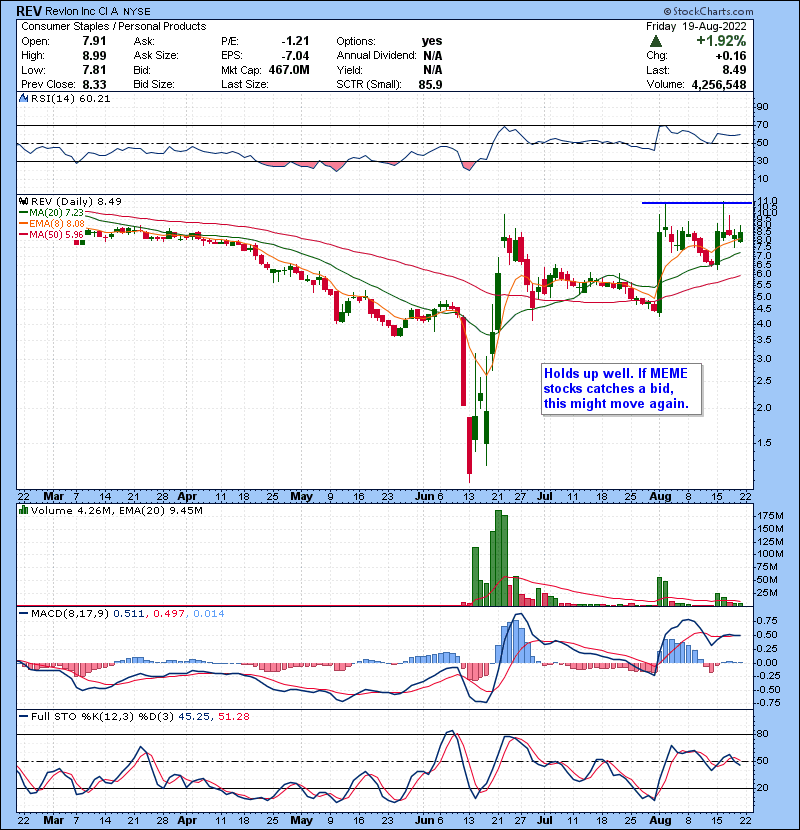Image resolution: width=800 pixels, height=830 pixels.
Task: Click the MACD histogram value 0.014
Action: point(209,614)
